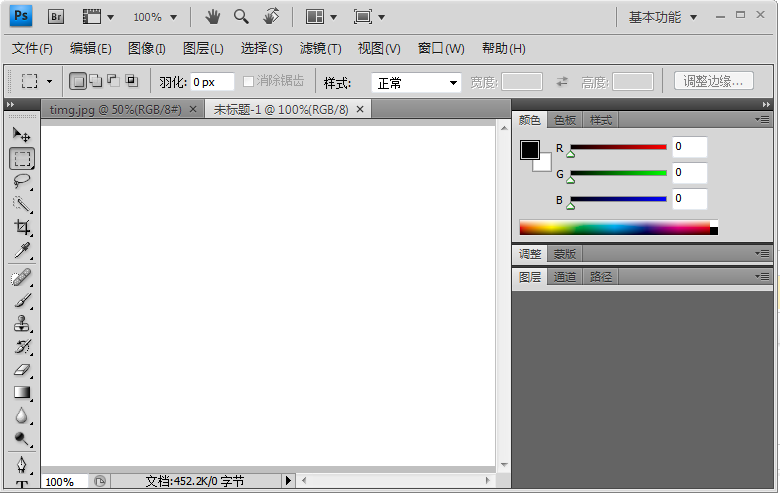
Task: Select the Pen tool
Action: 22,465
